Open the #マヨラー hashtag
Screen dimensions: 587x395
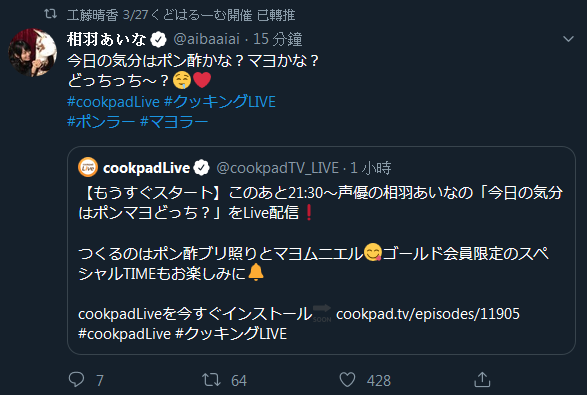tap(174, 122)
